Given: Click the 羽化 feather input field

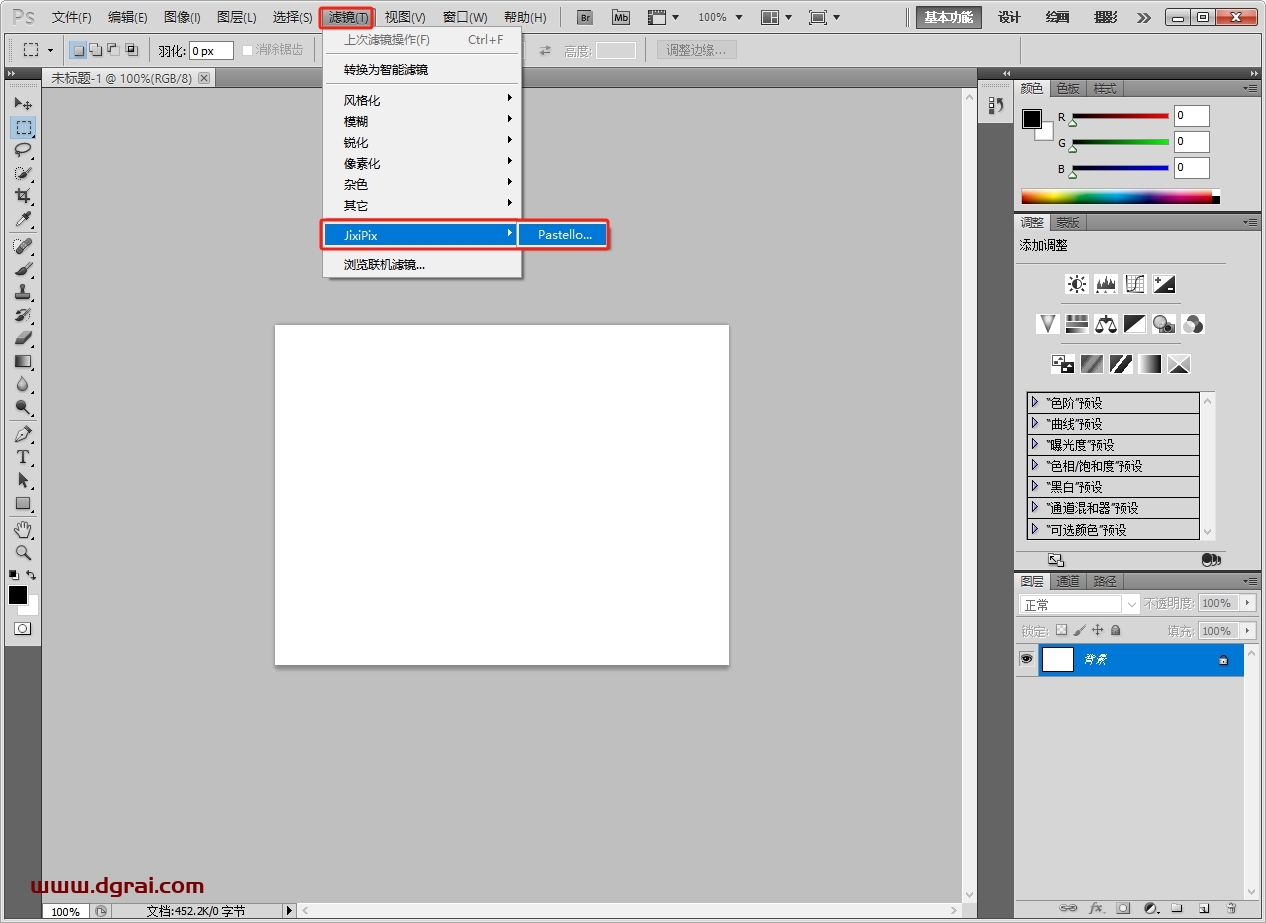Looking at the screenshot, I should [x=211, y=50].
